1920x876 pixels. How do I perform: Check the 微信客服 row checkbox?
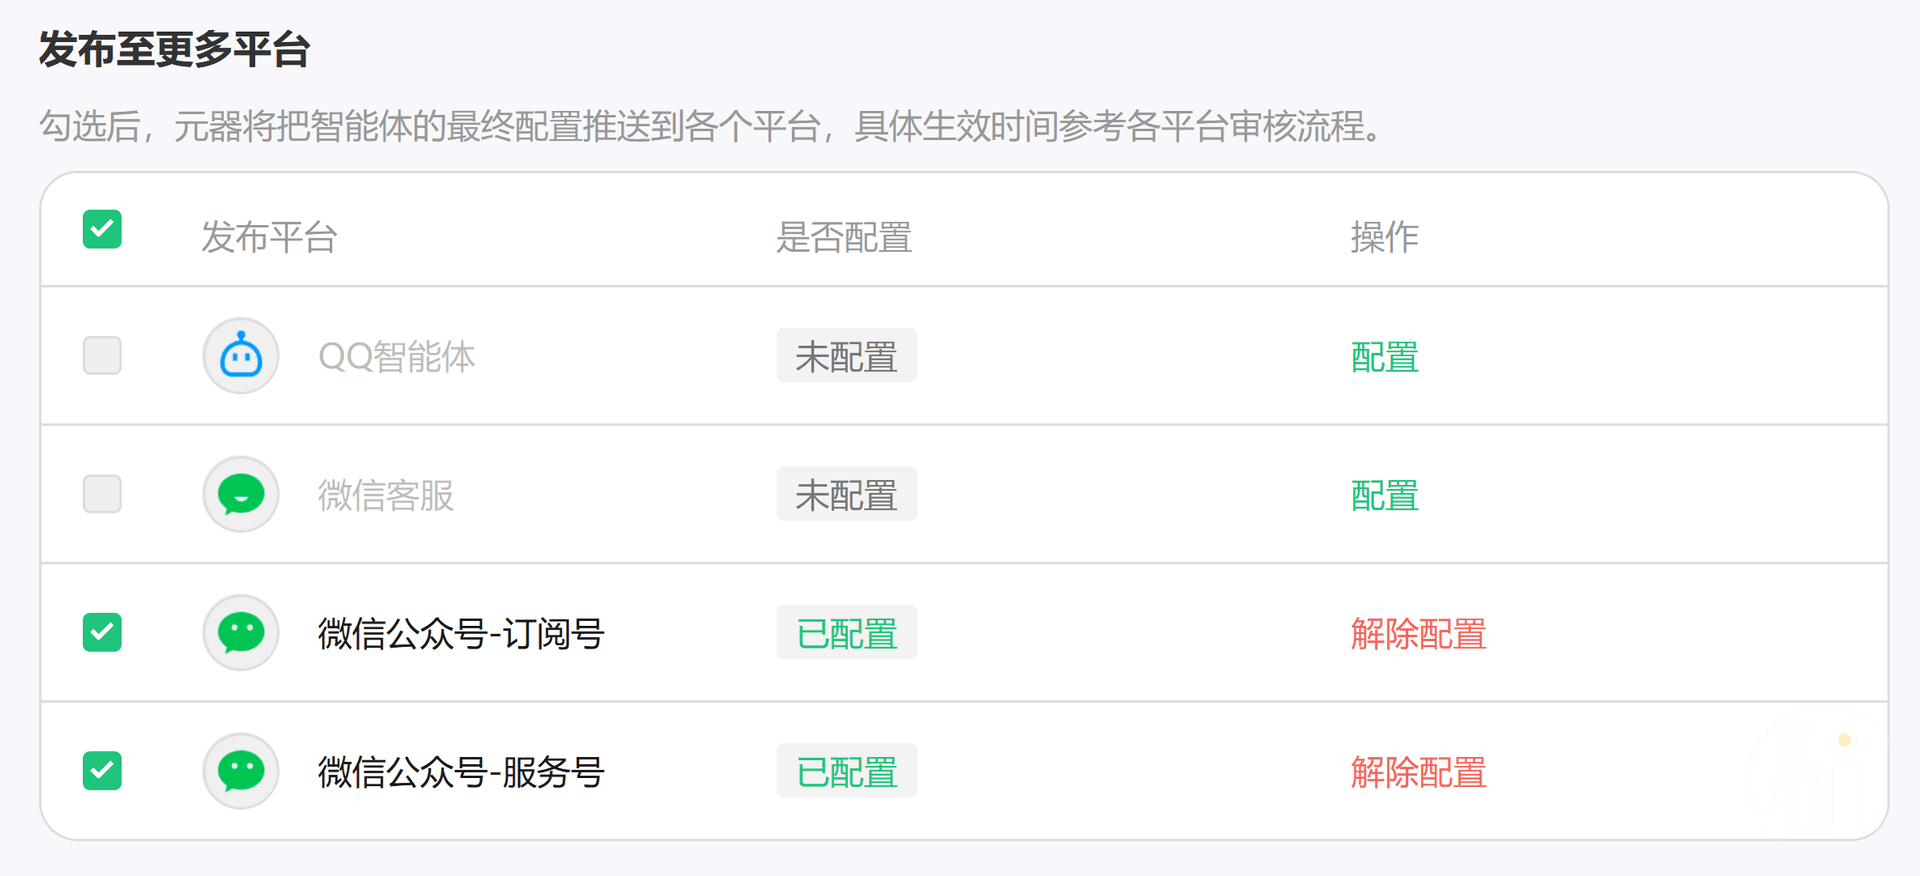pos(102,494)
